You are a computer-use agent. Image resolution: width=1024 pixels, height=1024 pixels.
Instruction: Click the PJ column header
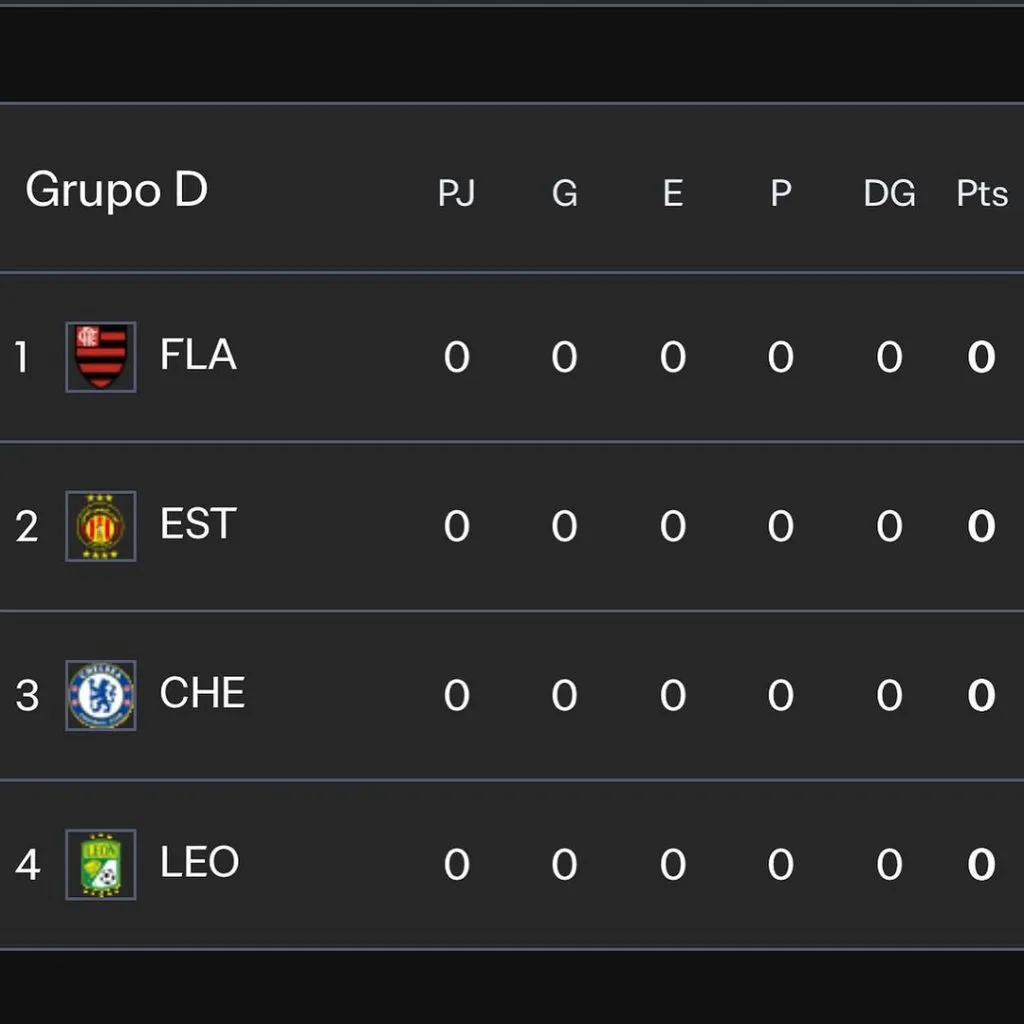[456, 193]
